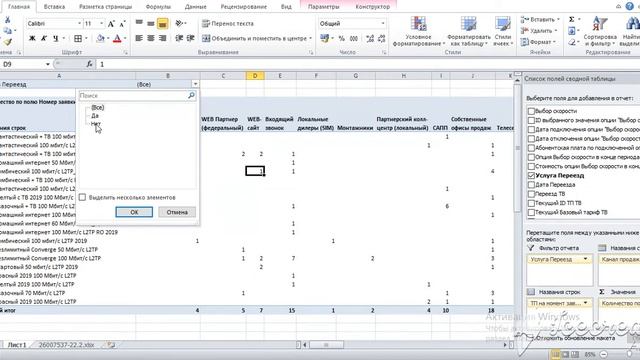This screenshot has height=360, width=640.
Task: Open Условное форматирование menu
Action: (419, 31)
